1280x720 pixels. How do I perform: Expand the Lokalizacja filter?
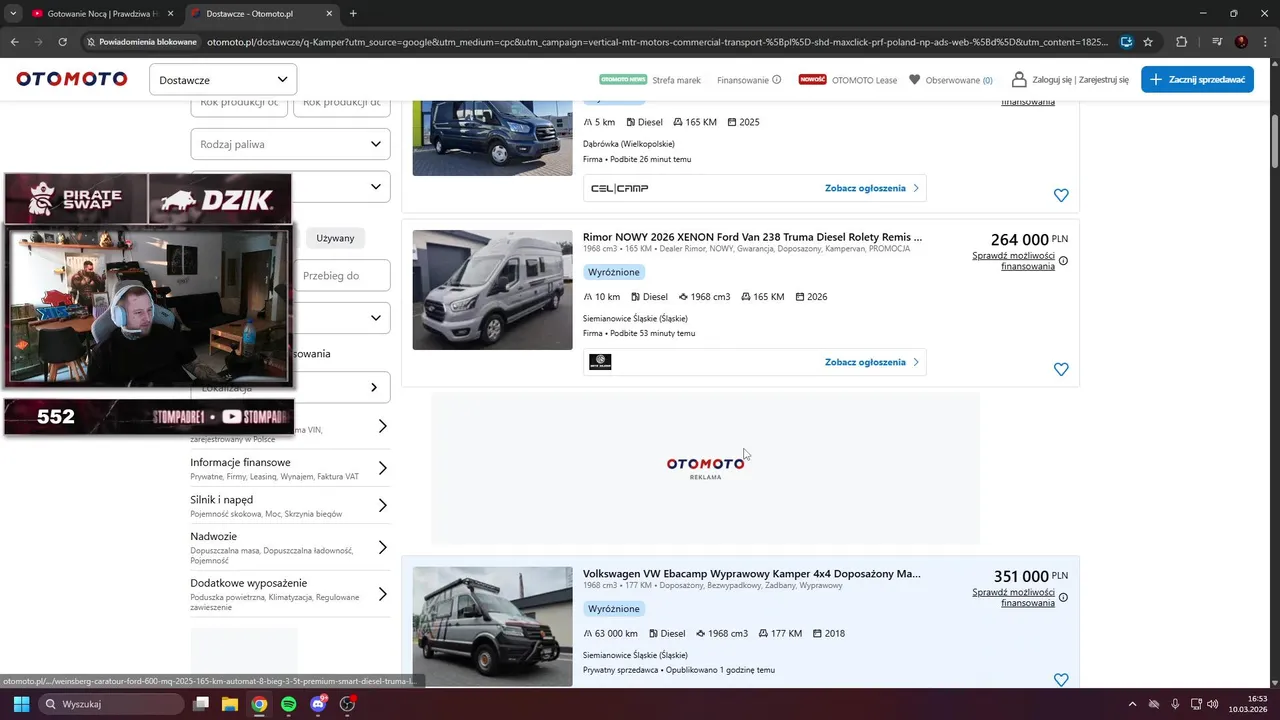[290, 387]
